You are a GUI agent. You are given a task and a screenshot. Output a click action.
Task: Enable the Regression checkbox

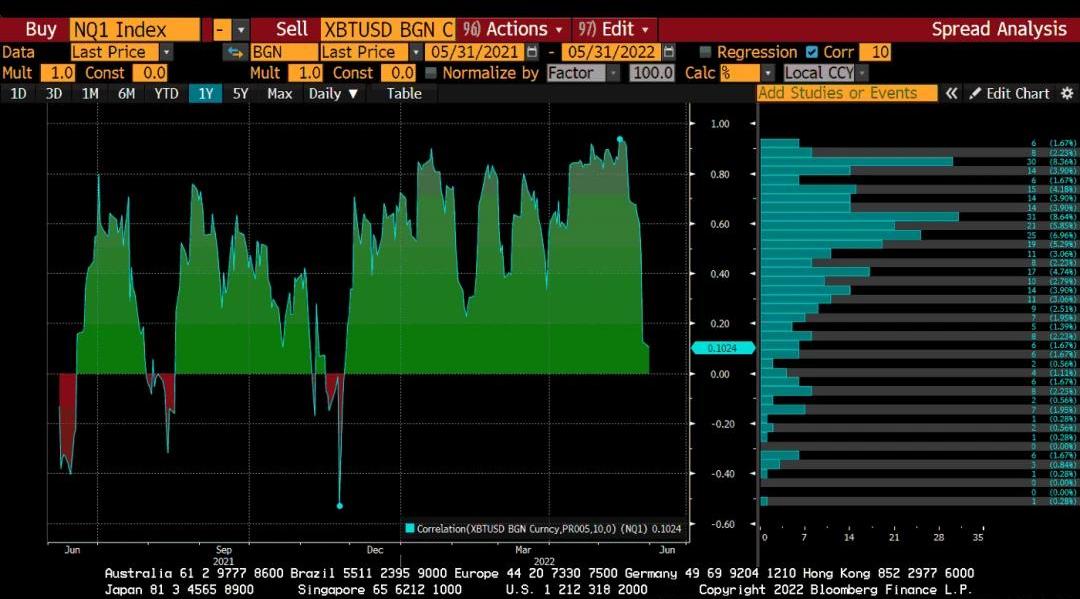coord(706,52)
